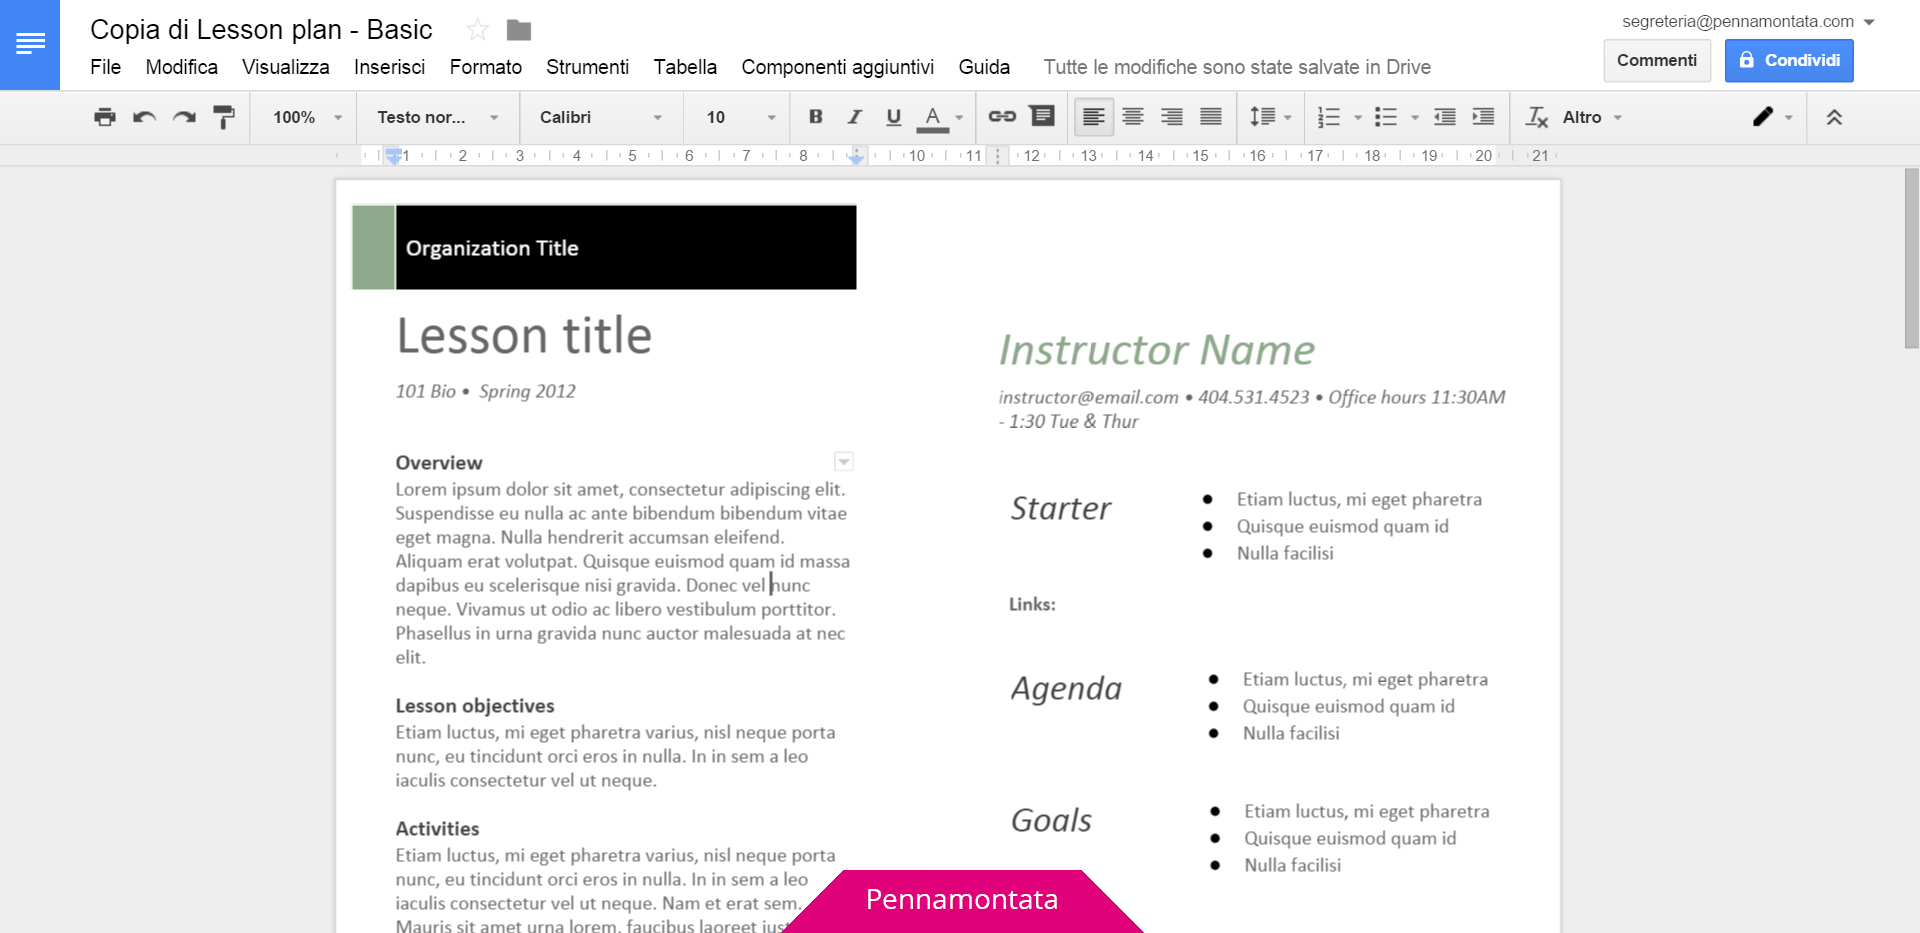The height and width of the screenshot is (933, 1920).
Task: Toggle italic formatting
Action: 854,117
